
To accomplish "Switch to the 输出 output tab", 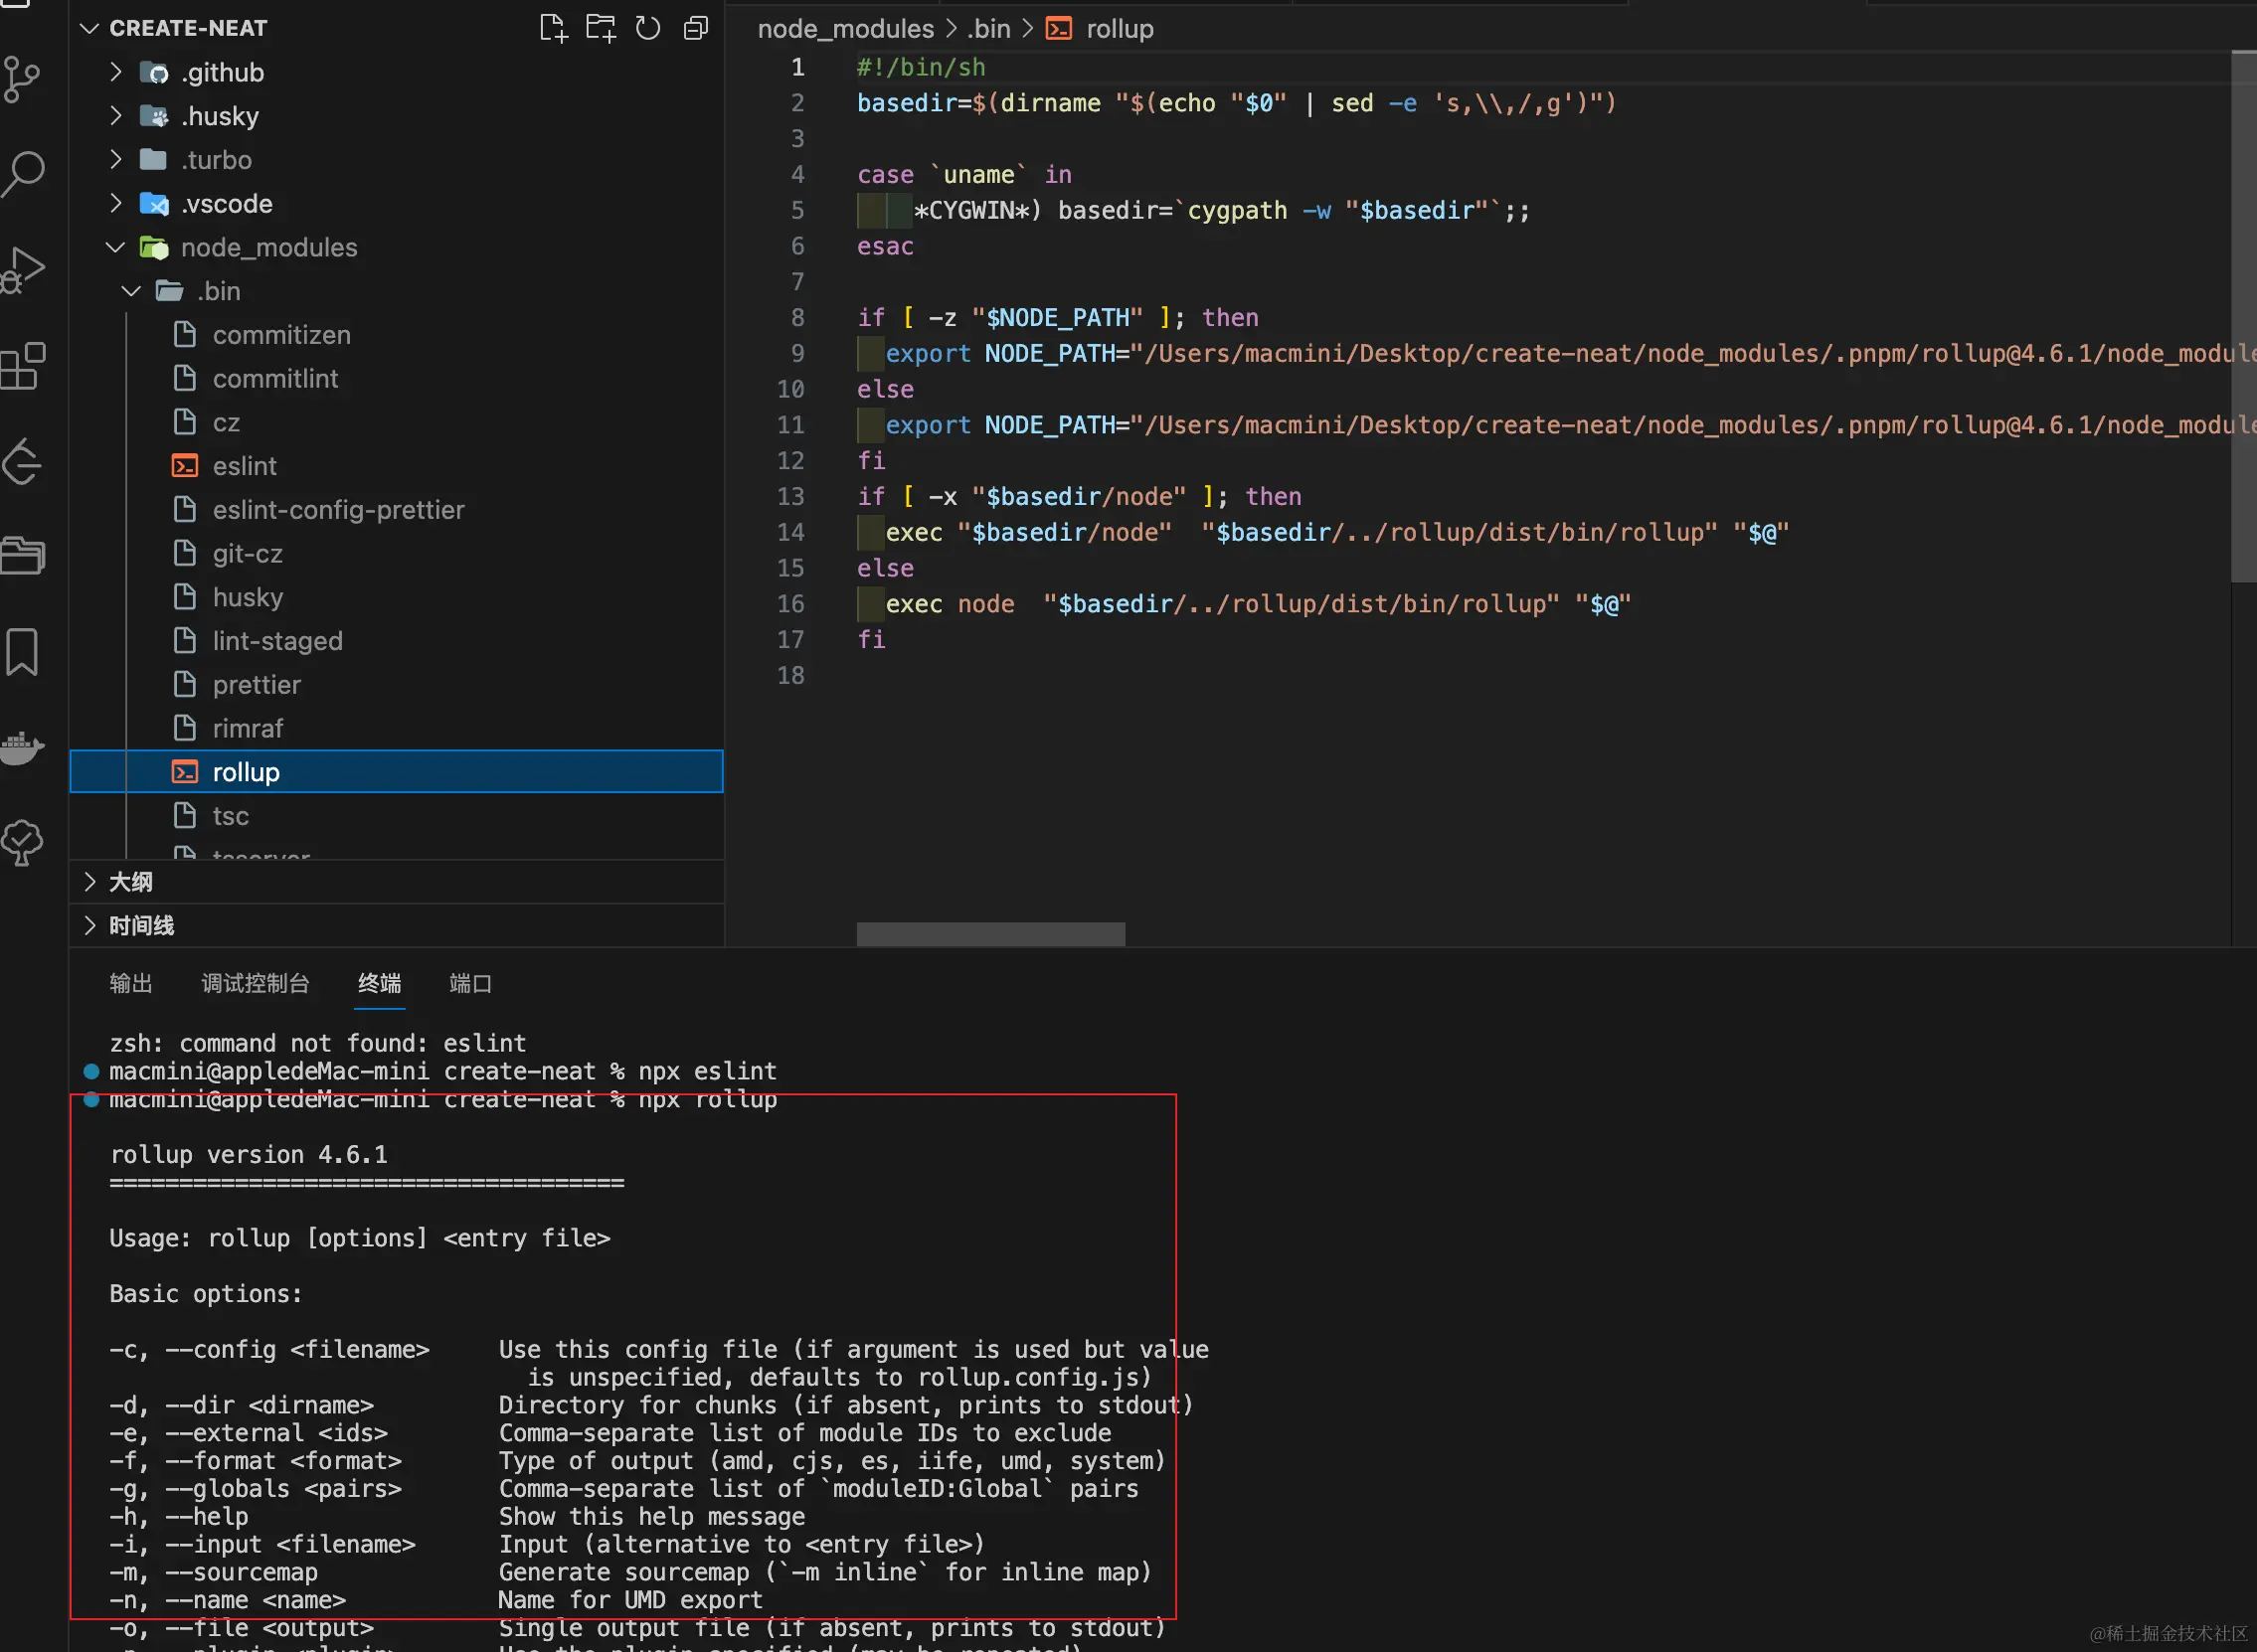I will 131,983.
